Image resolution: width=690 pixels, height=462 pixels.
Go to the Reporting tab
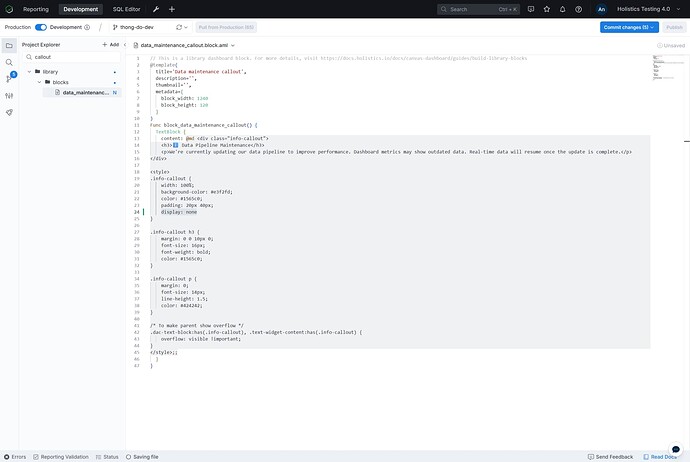click(x=36, y=9)
